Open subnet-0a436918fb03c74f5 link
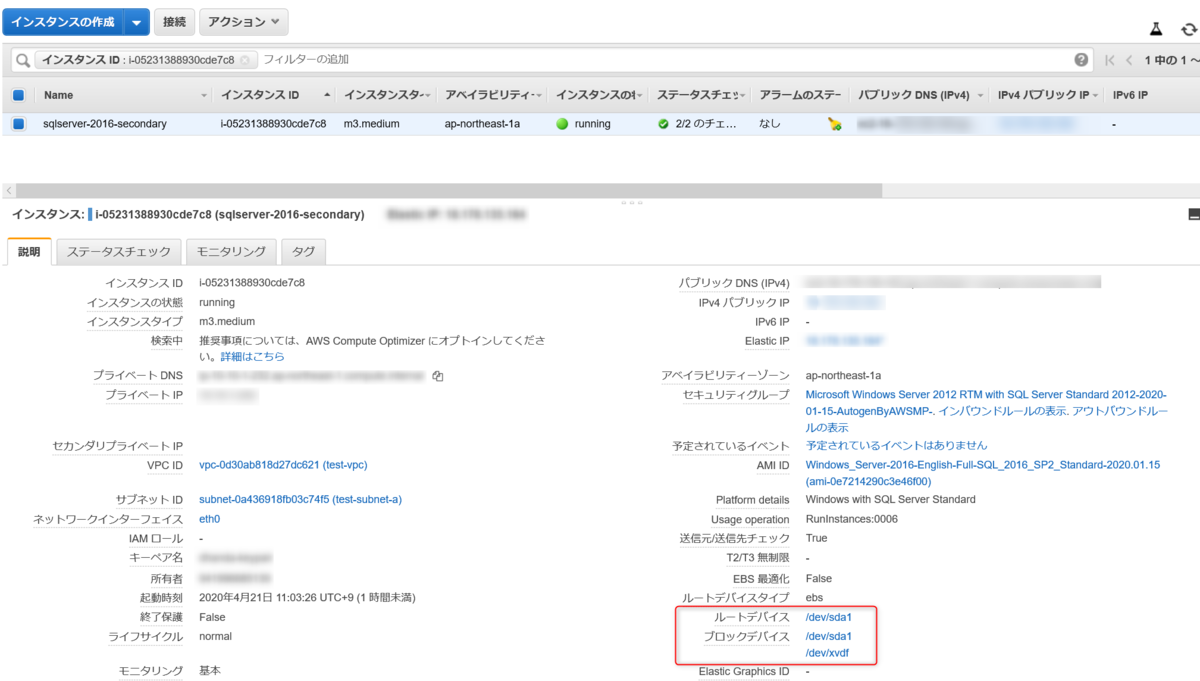 pos(300,499)
